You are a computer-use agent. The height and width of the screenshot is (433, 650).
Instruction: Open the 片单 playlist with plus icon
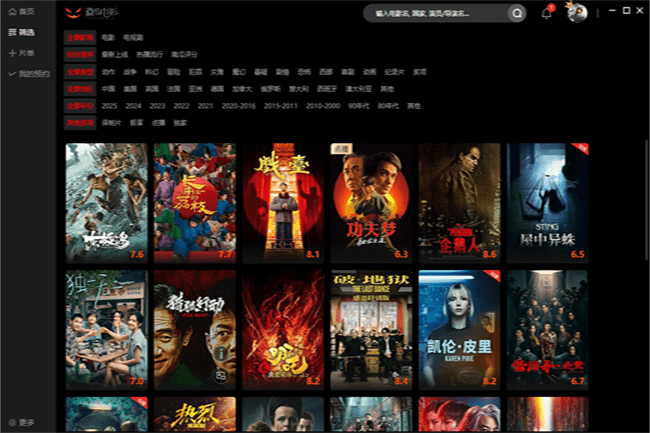pos(22,53)
